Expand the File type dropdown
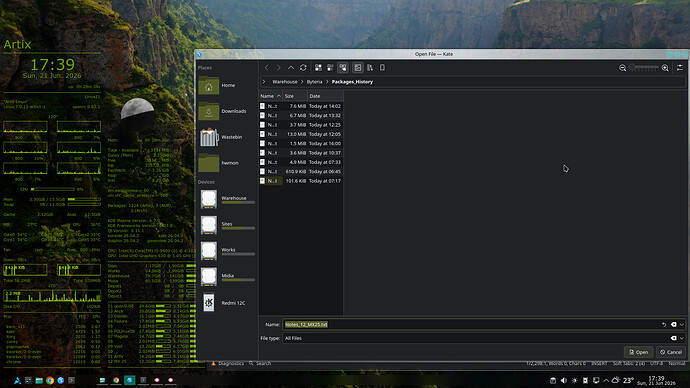 [682, 338]
